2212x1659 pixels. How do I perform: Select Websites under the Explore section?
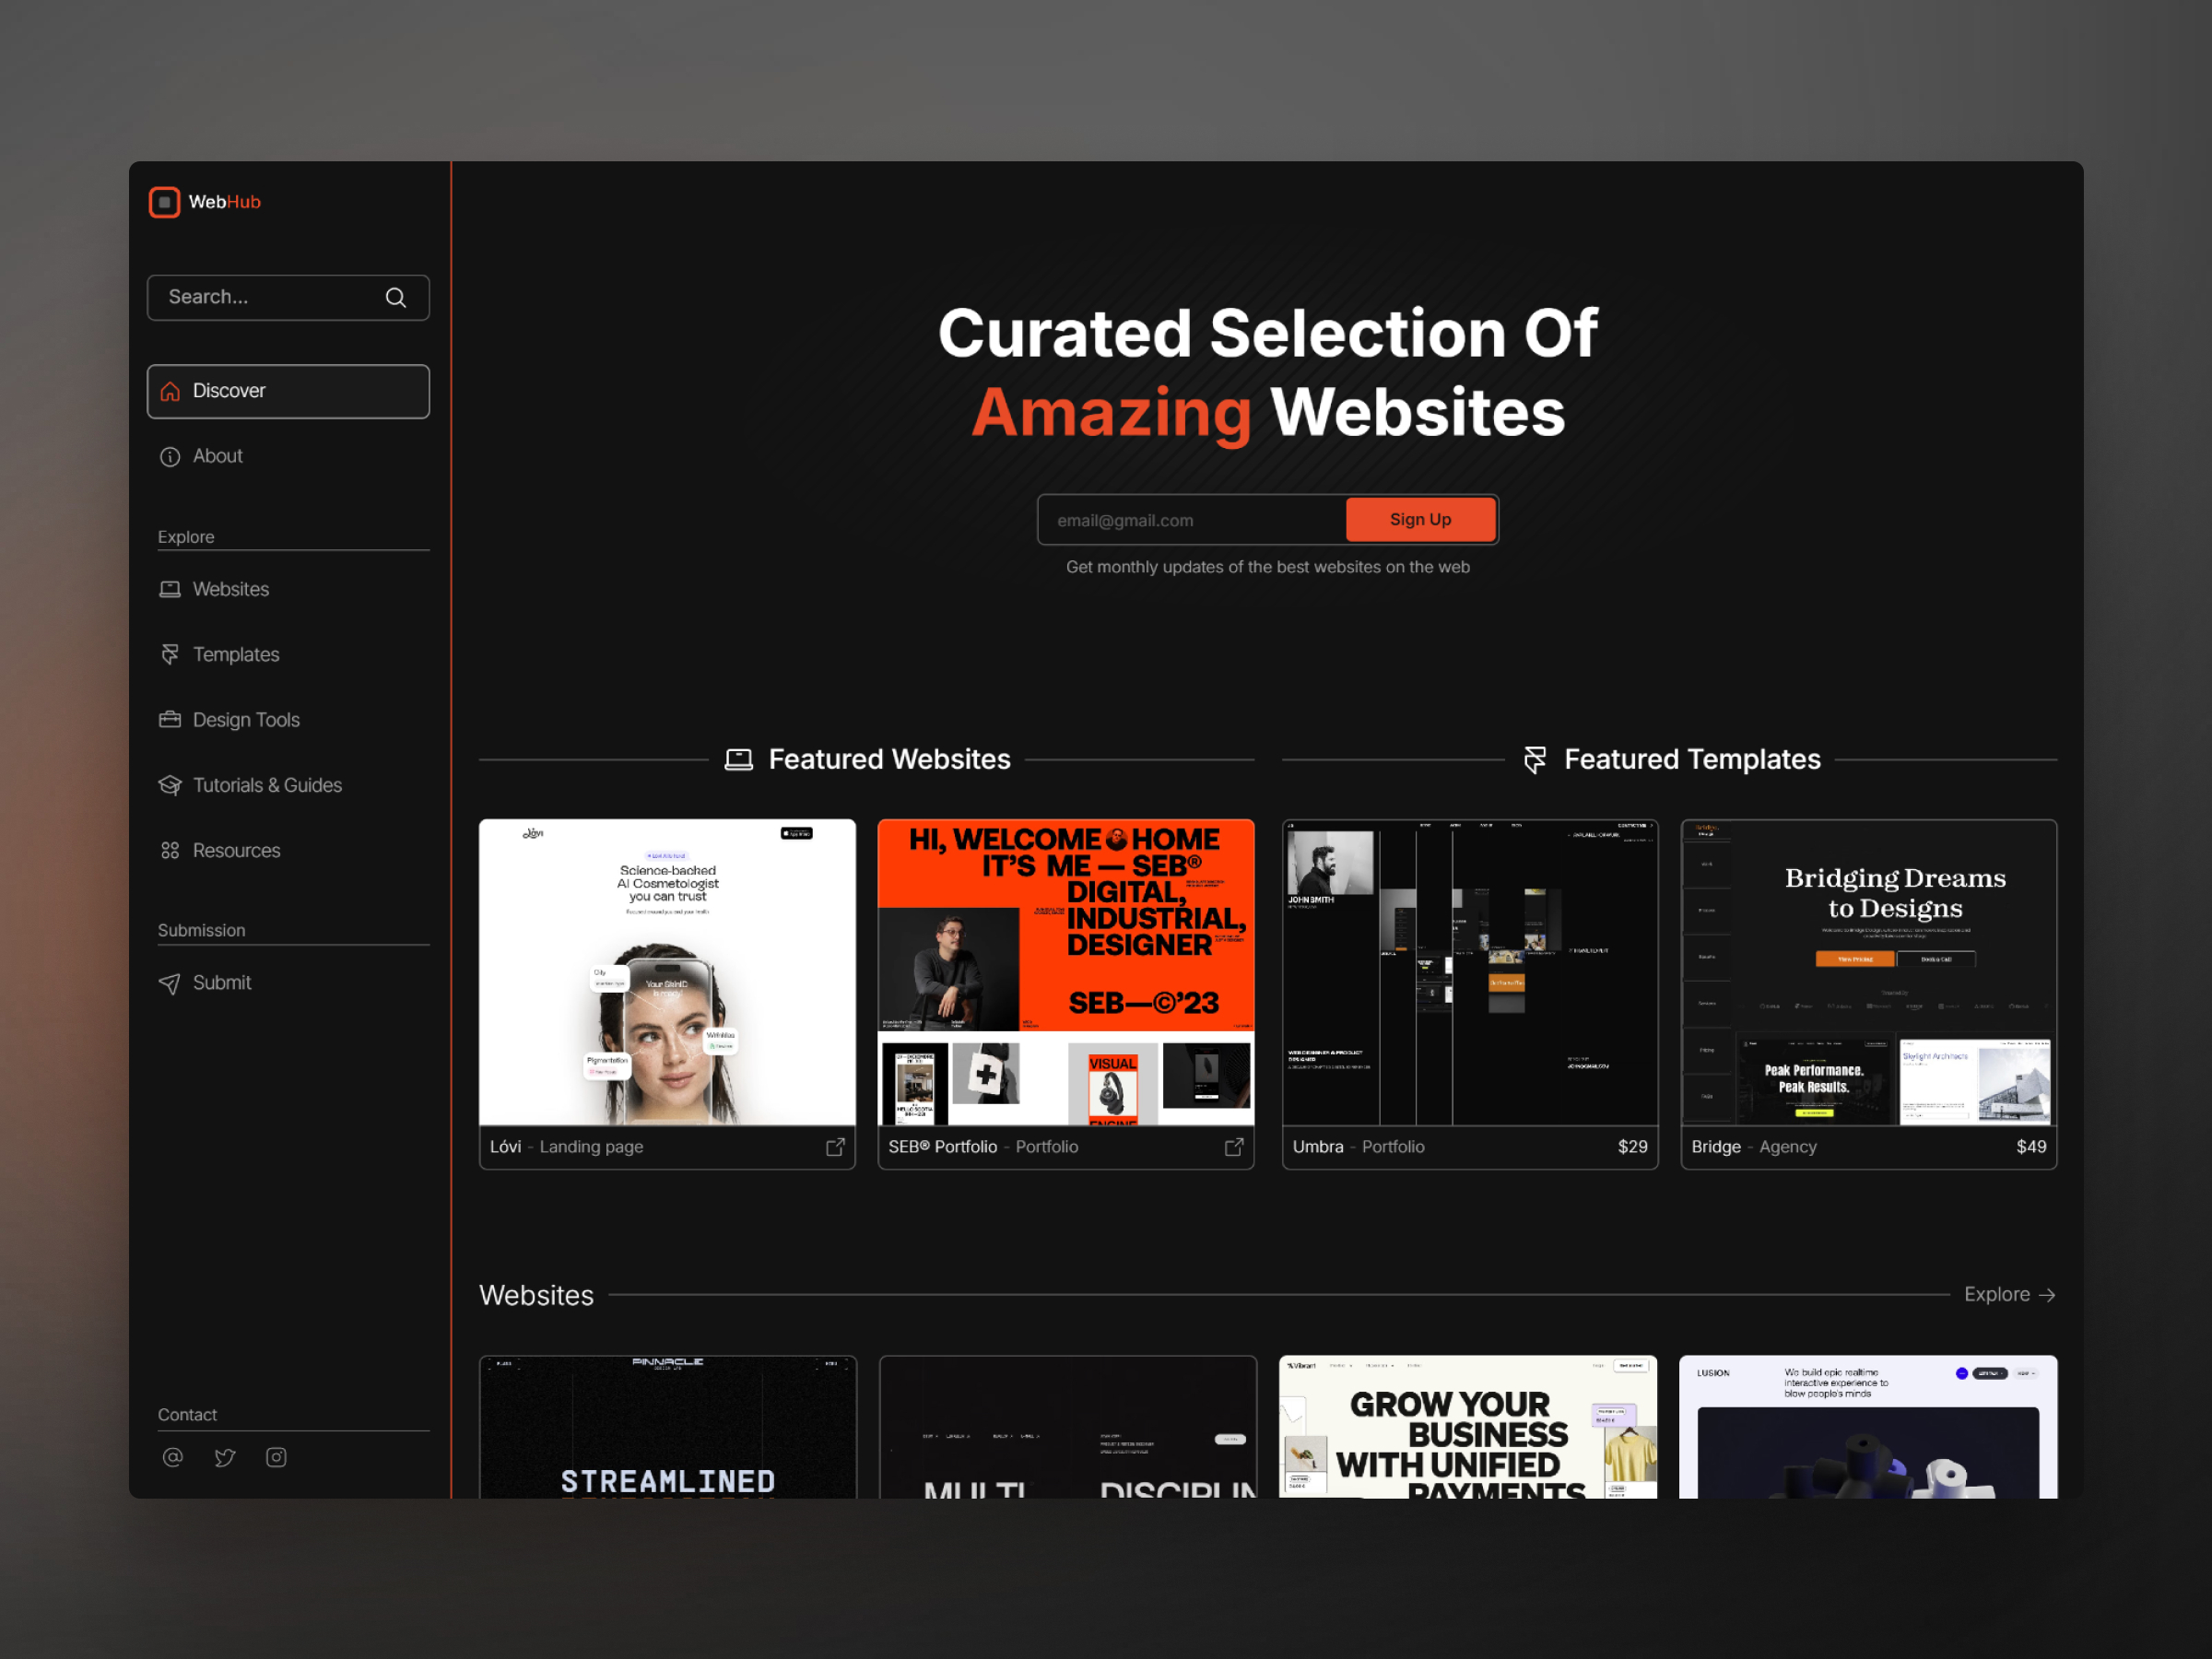click(x=230, y=589)
